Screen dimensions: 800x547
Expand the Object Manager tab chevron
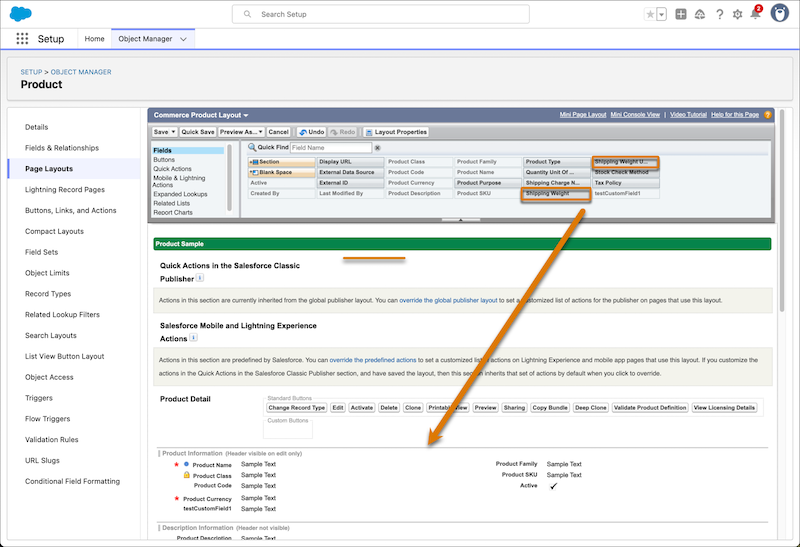point(184,39)
